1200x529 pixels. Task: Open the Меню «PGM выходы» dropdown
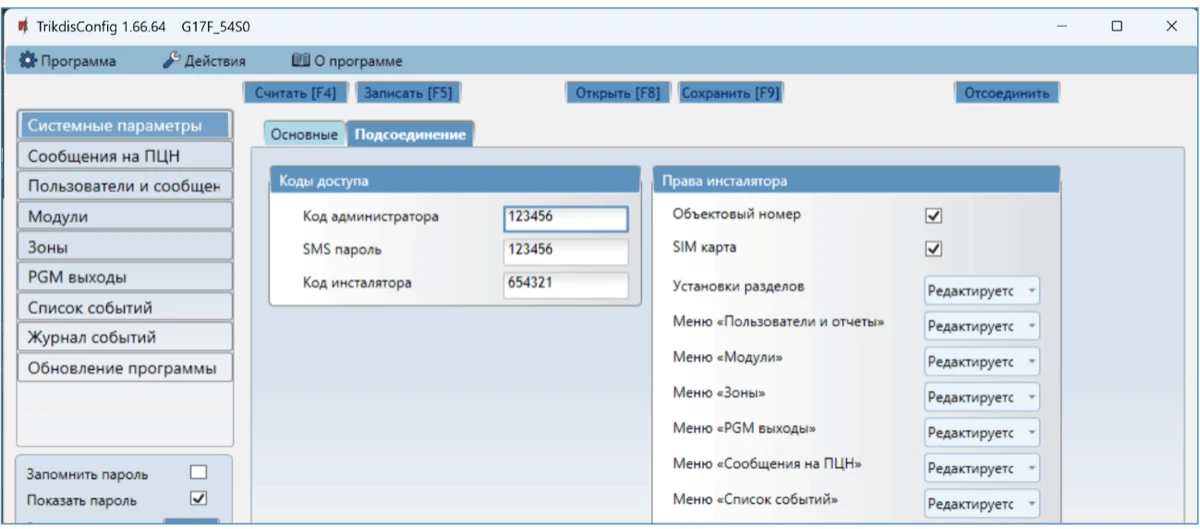point(981,432)
